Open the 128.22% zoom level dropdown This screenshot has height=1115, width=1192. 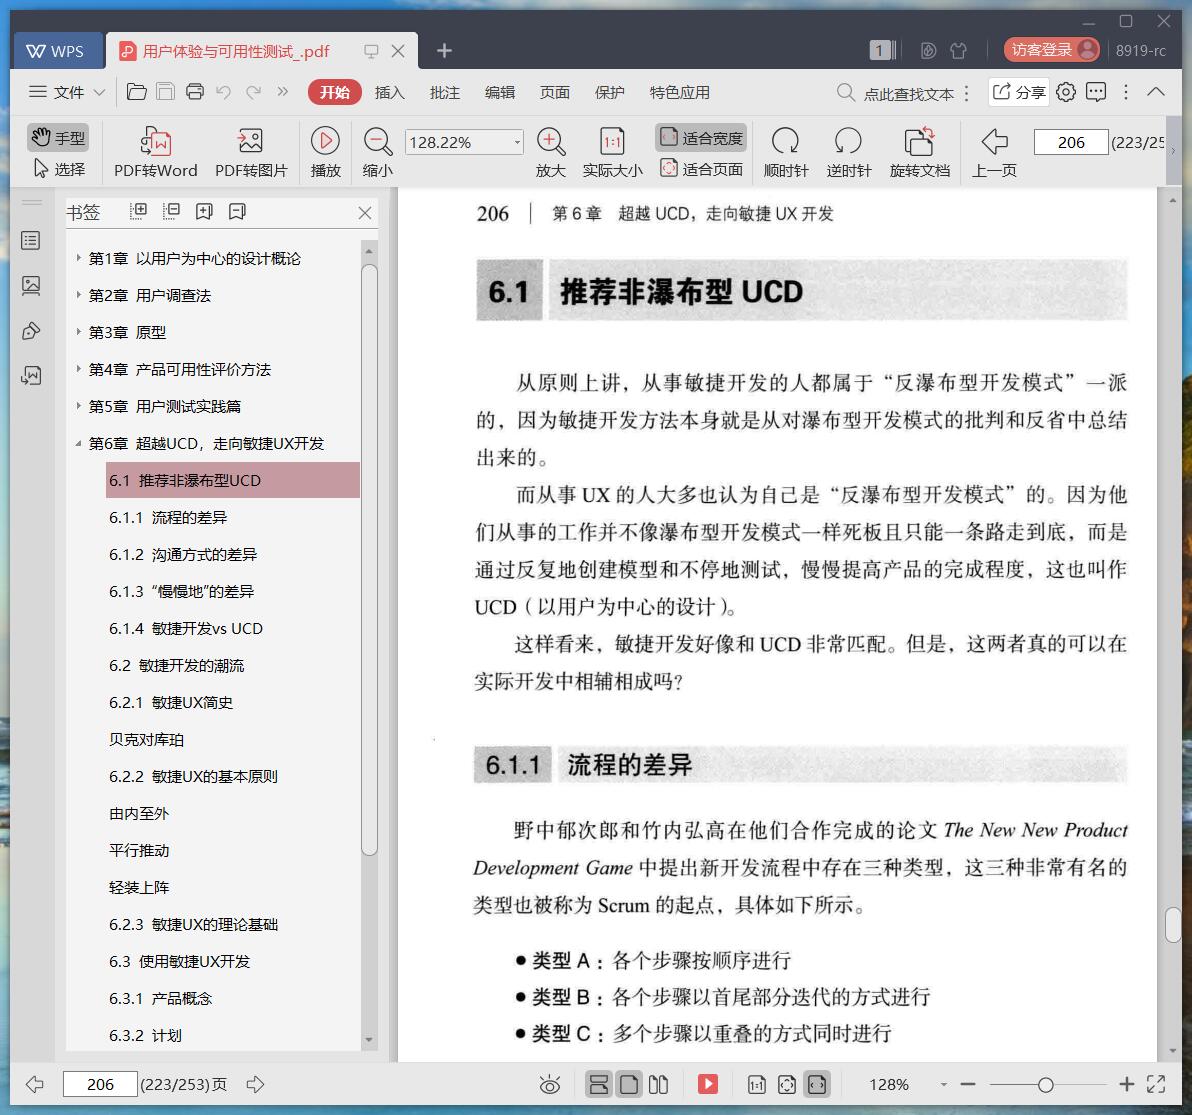point(517,142)
